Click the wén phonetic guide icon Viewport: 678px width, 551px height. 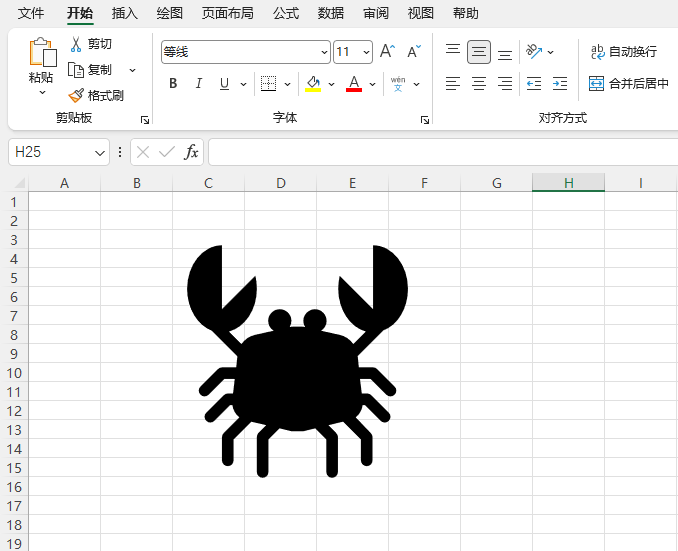coord(398,83)
